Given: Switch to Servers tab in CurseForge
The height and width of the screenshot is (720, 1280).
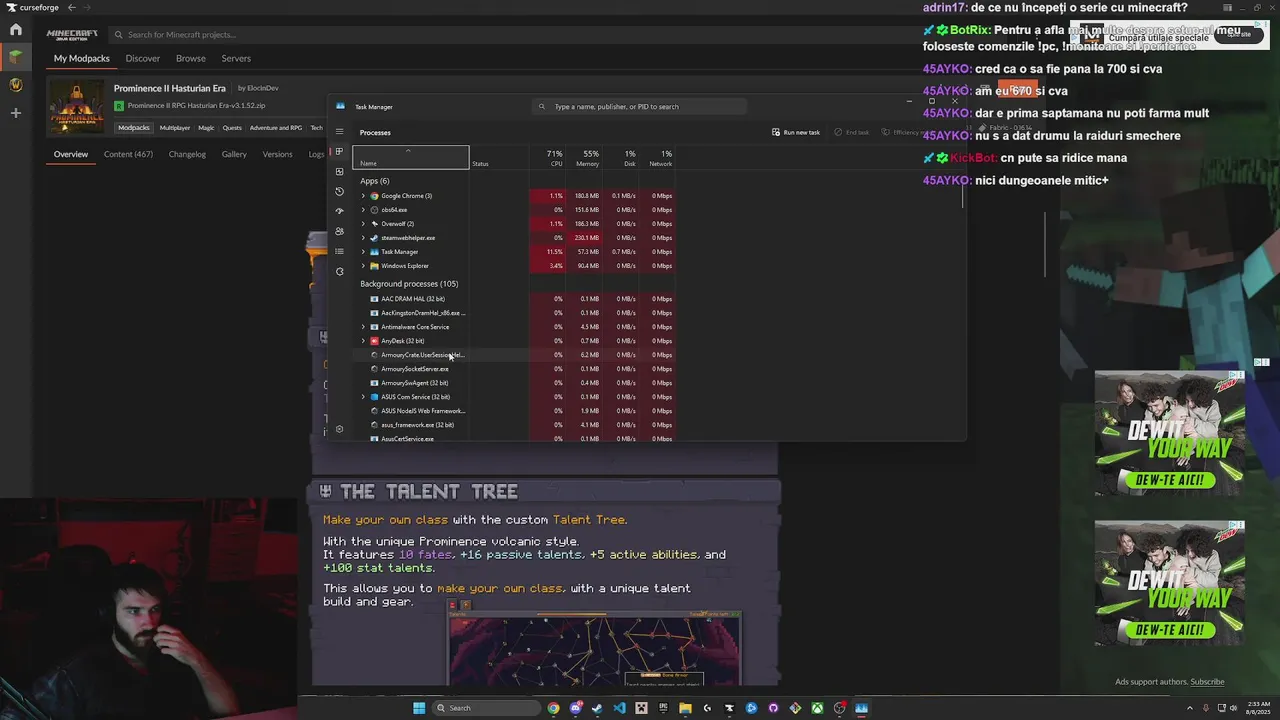Looking at the screenshot, I should click(x=236, y=58).
